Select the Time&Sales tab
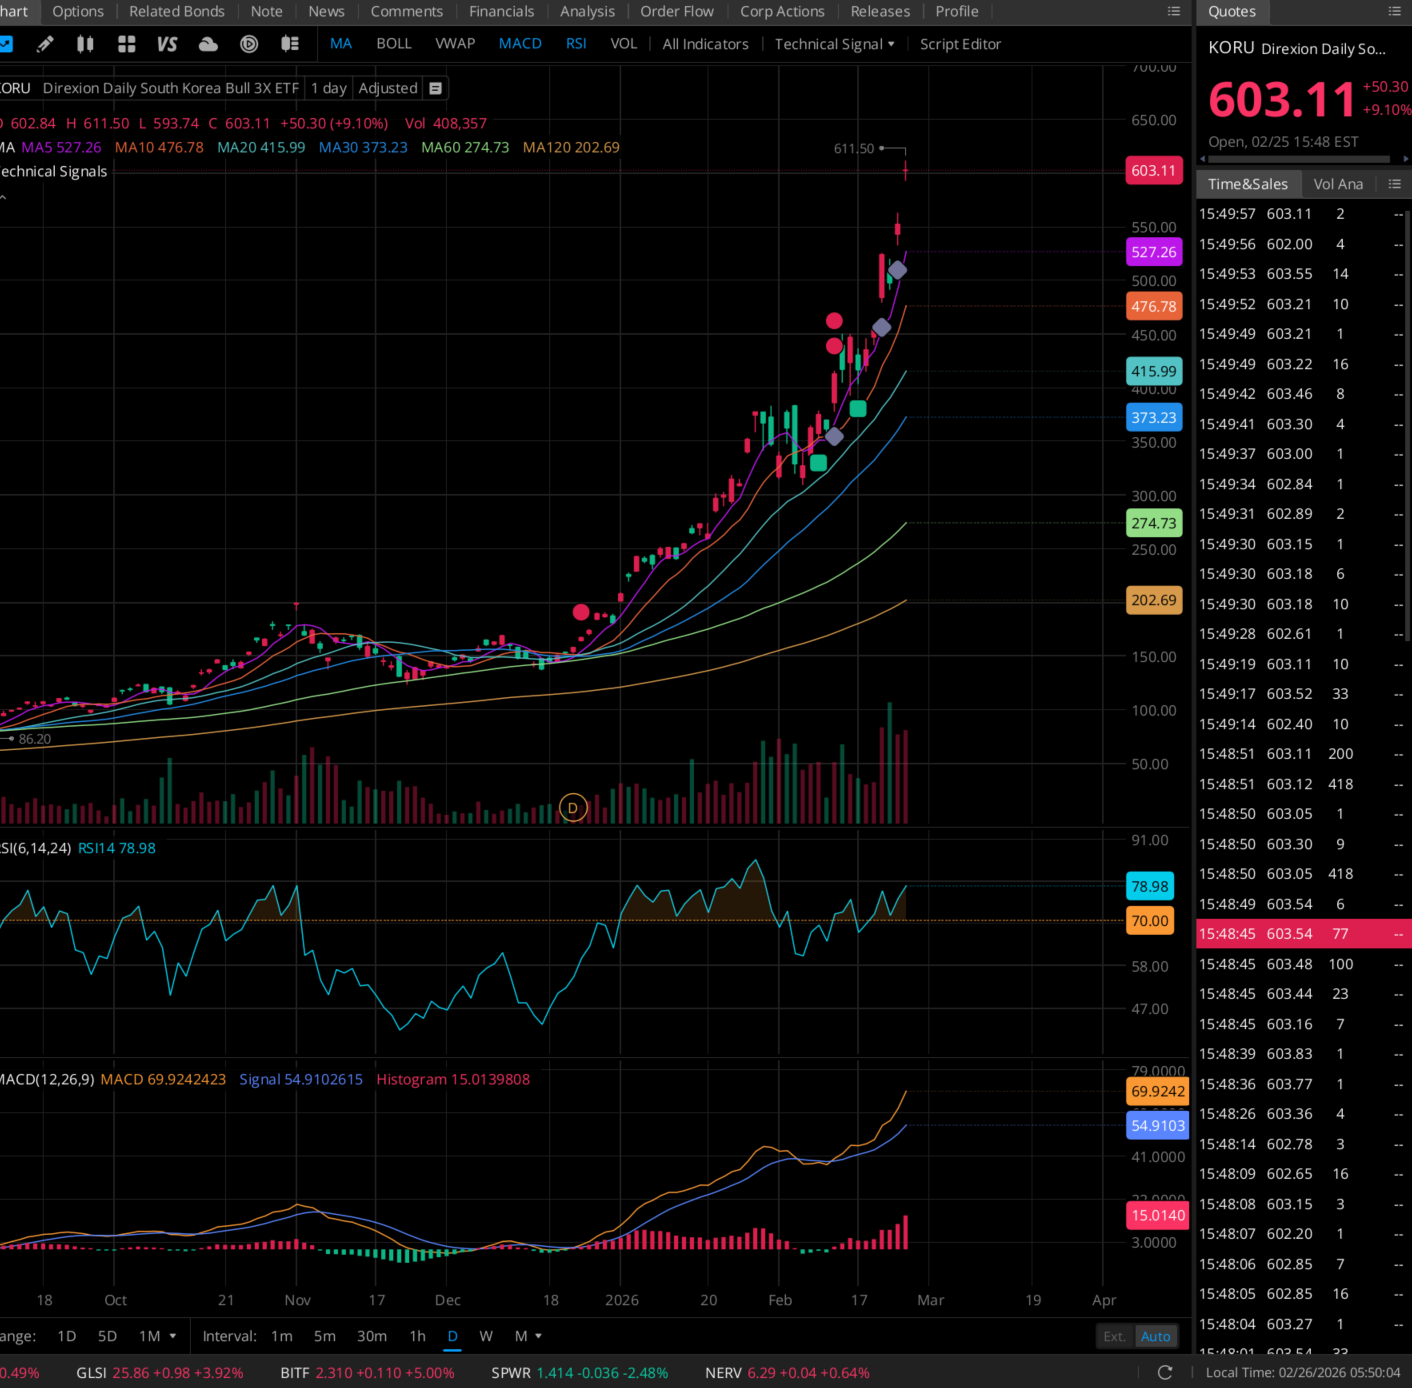1412x1388 pixels. click(x=1248, y=184)
